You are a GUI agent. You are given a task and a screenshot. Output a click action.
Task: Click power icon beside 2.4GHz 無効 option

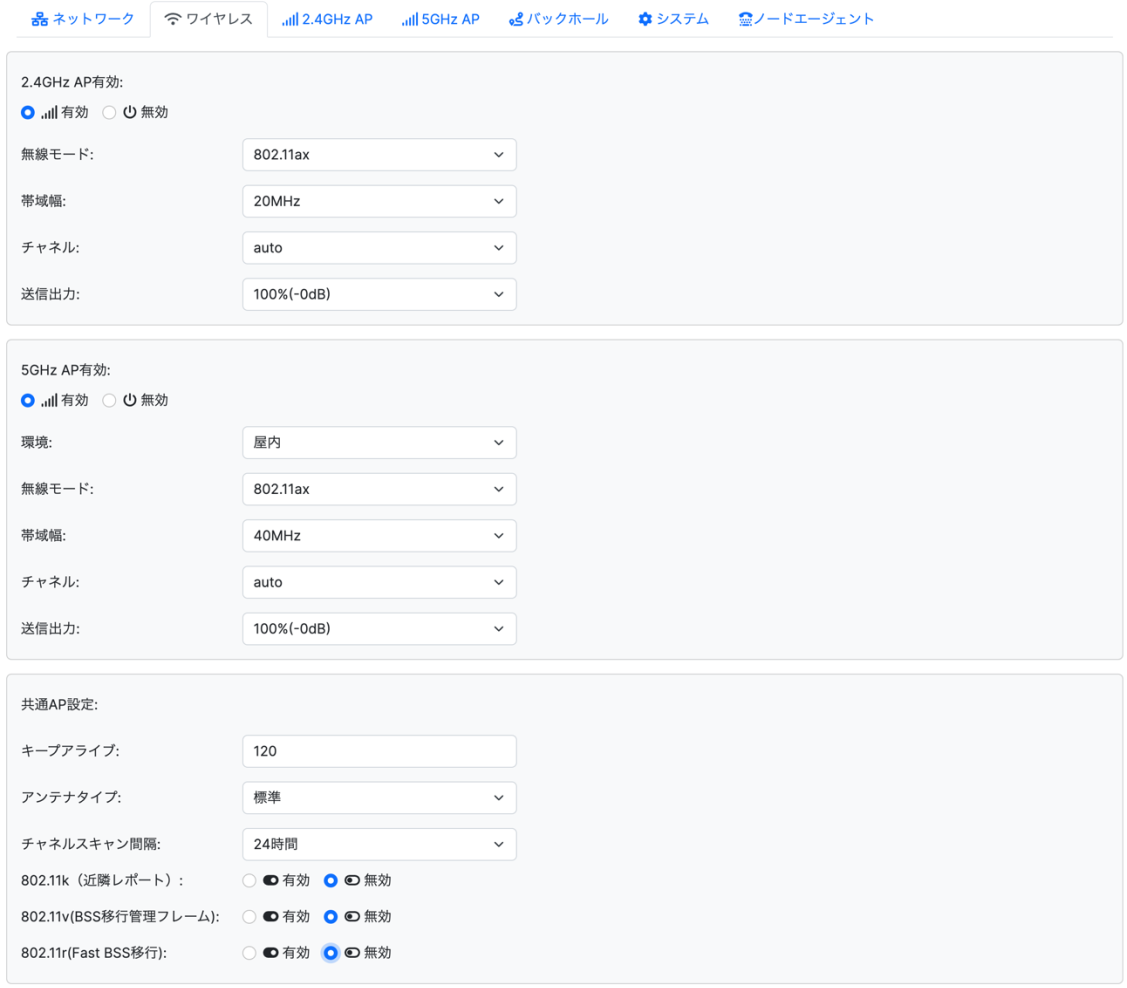click(x=129, y=112)
